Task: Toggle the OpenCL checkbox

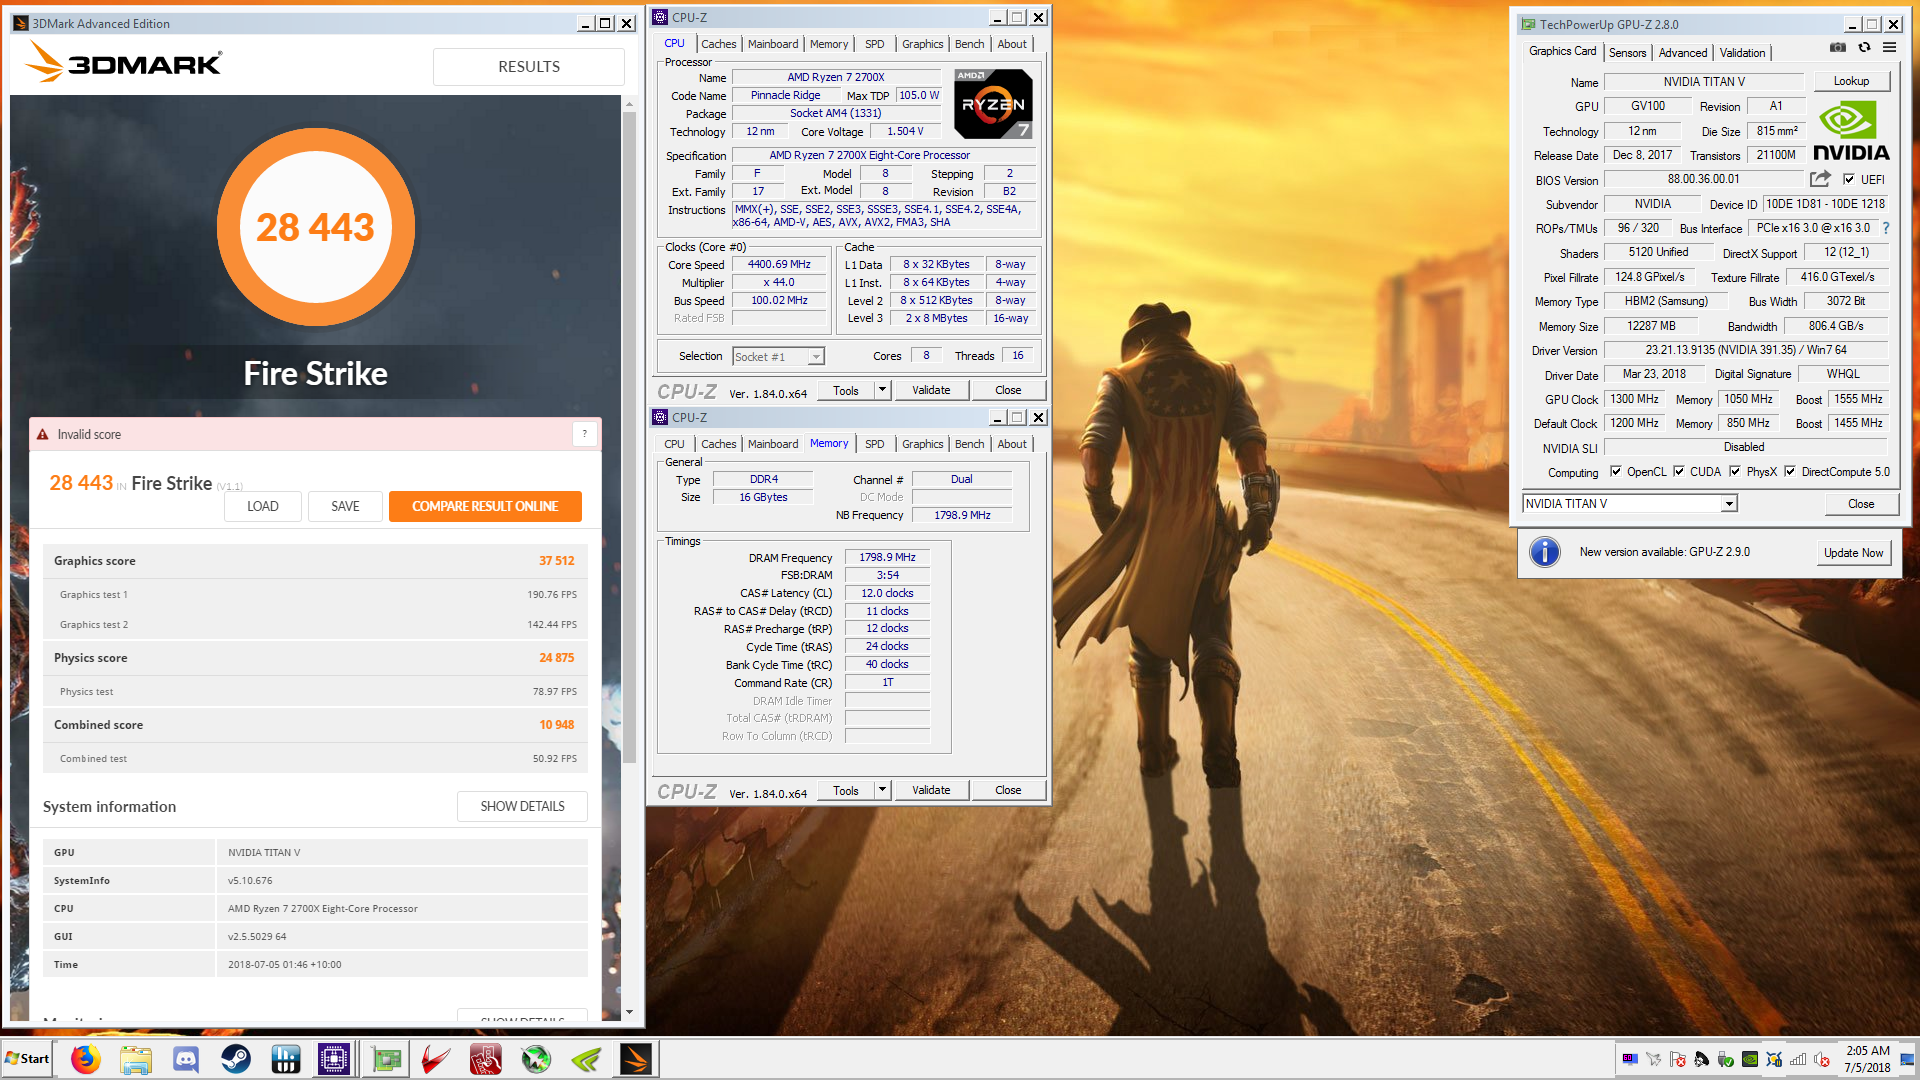Action: pyautogui.click(x=1616, y=472)
